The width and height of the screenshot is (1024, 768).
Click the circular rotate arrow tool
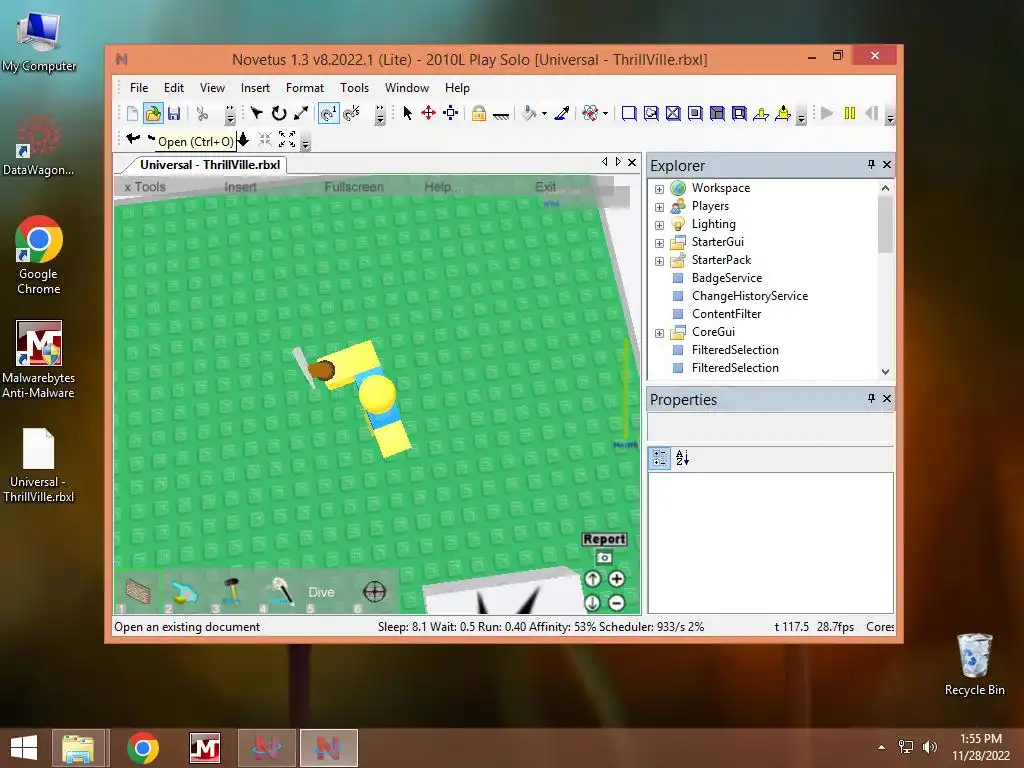pyautogui.click(x=279, y=114)
